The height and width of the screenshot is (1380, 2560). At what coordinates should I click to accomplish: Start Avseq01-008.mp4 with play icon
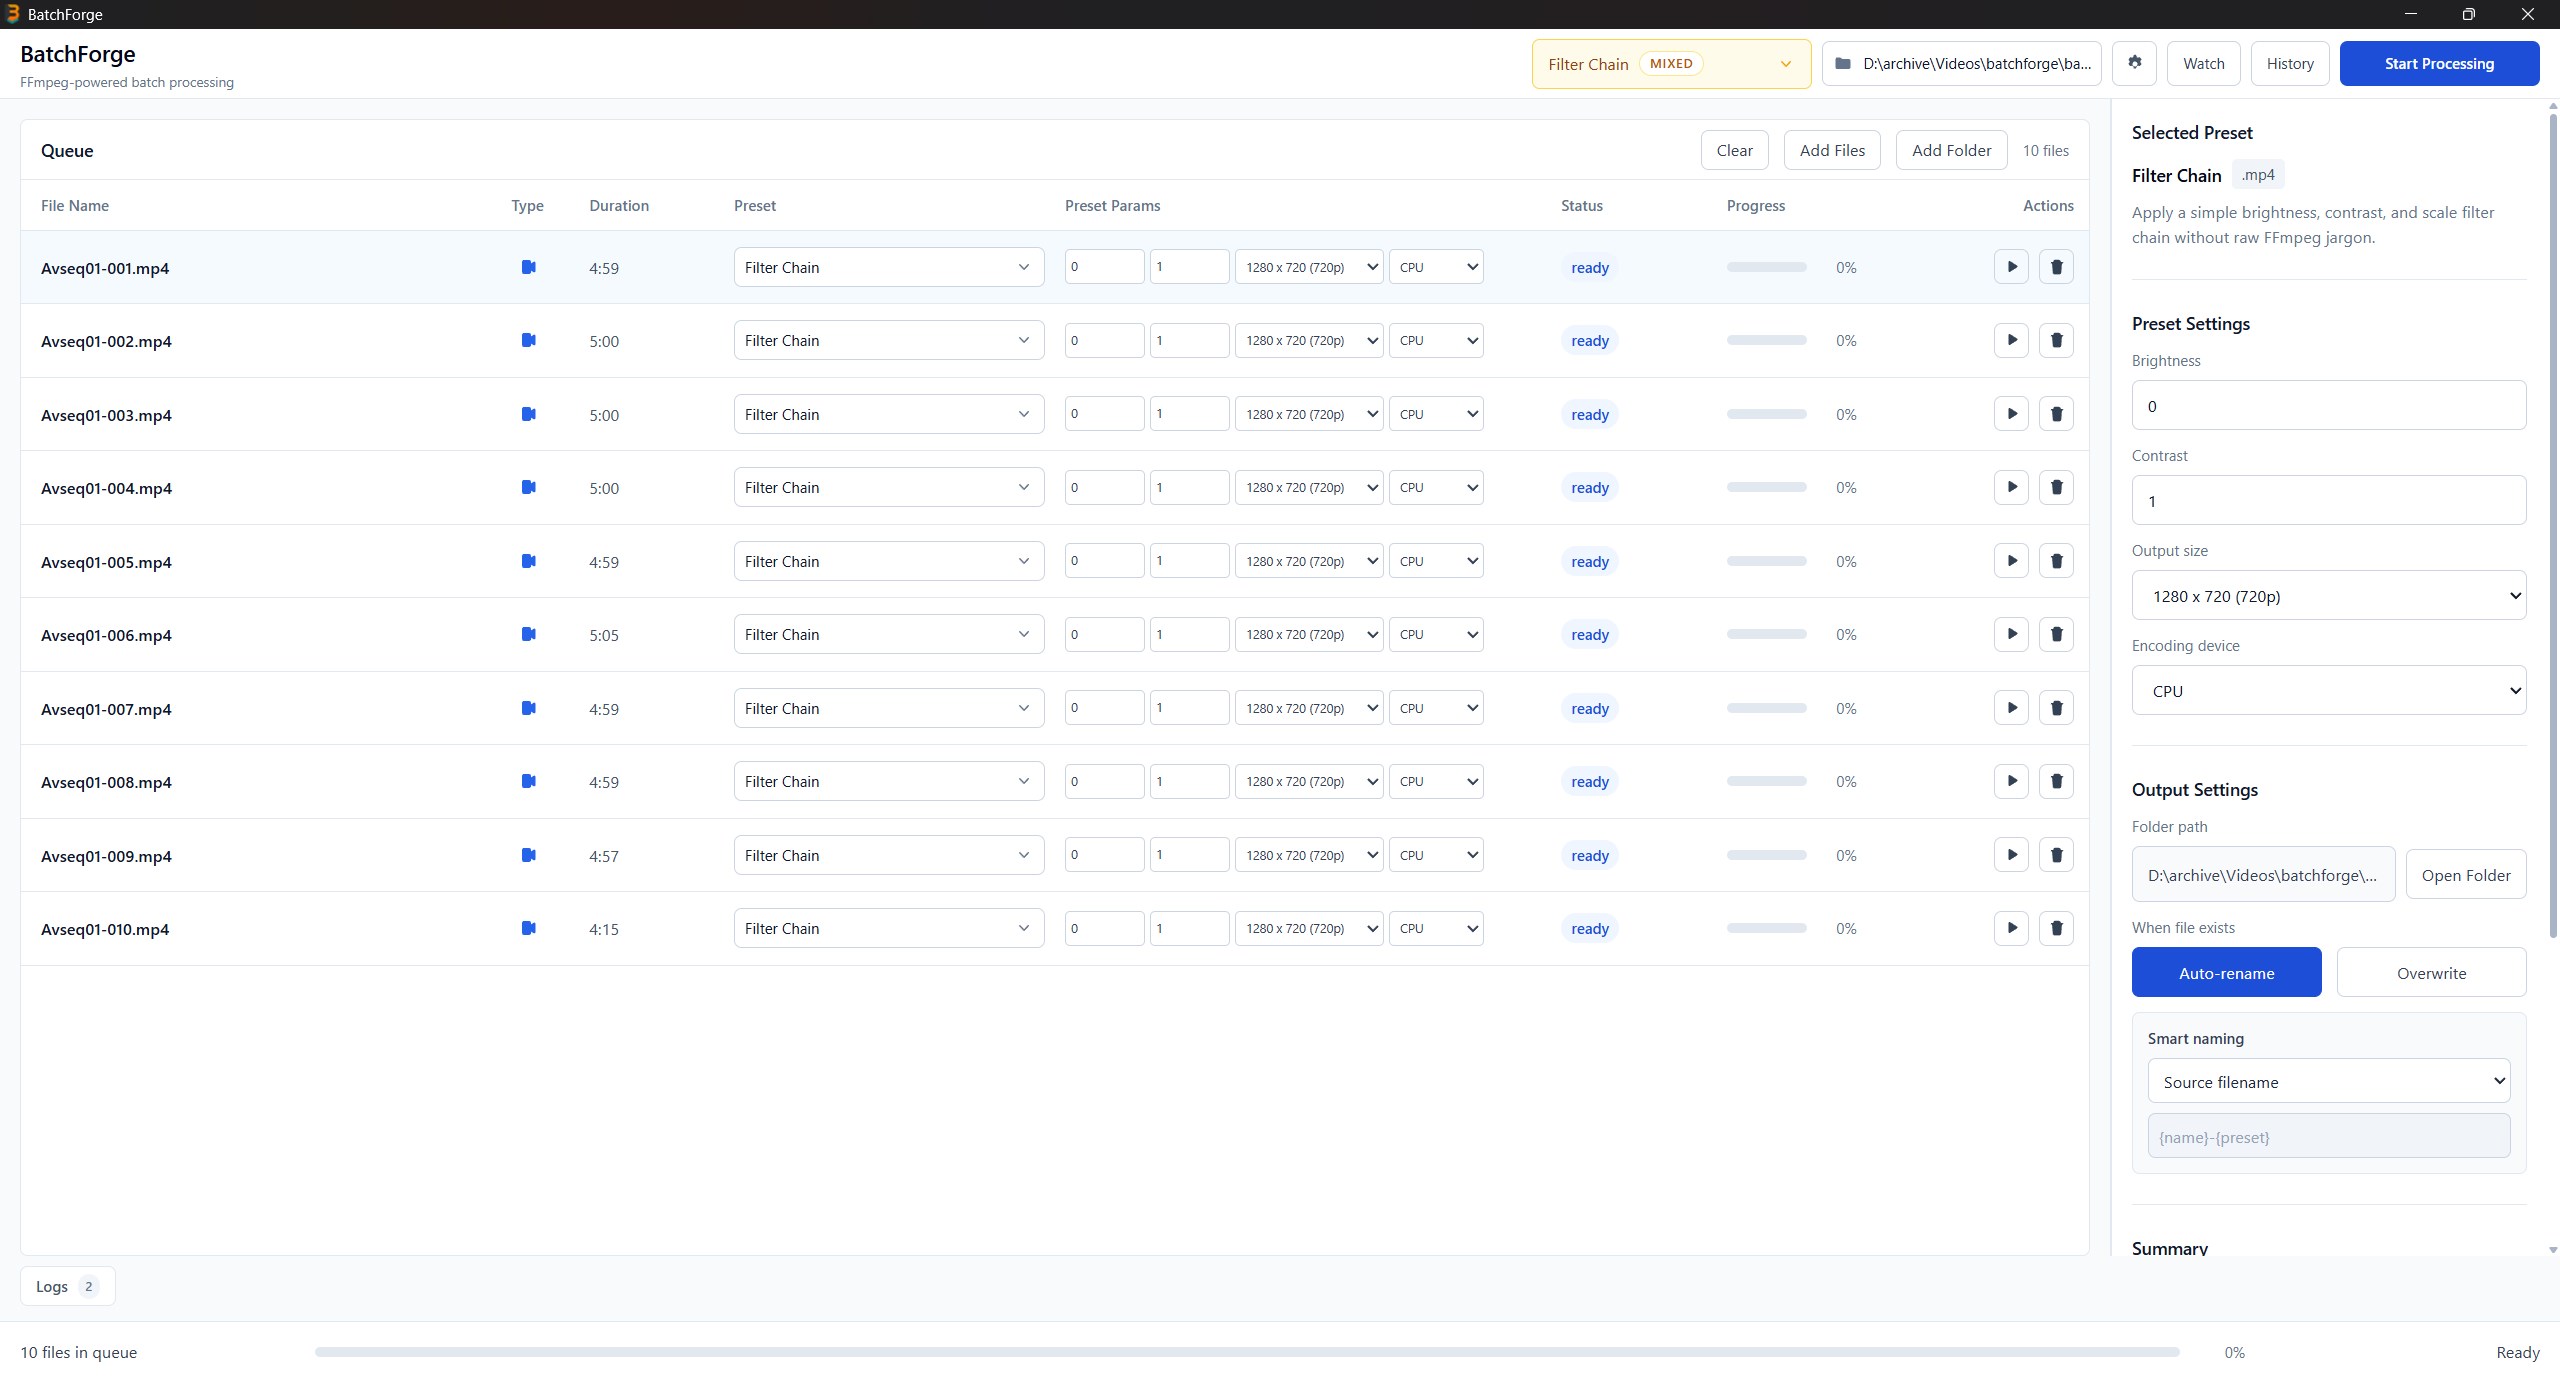coord(2011,781)
